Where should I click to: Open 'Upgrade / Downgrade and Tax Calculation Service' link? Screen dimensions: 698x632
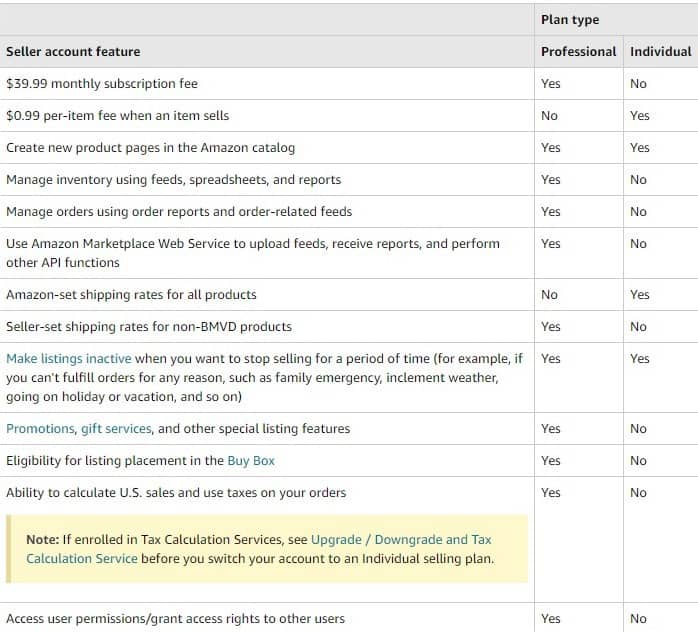(259, 549)
